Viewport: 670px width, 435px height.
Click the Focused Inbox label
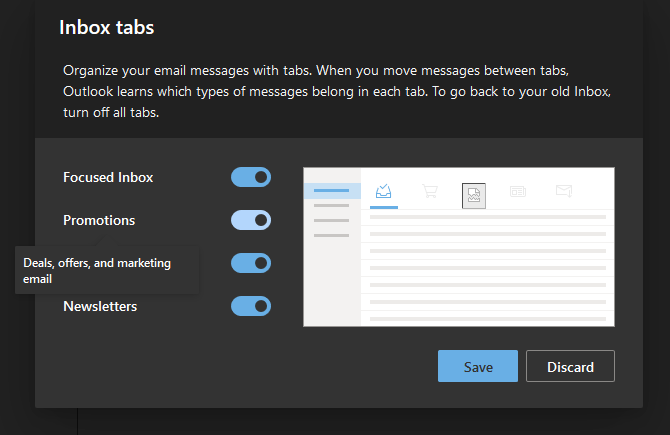tap(108, 177)
